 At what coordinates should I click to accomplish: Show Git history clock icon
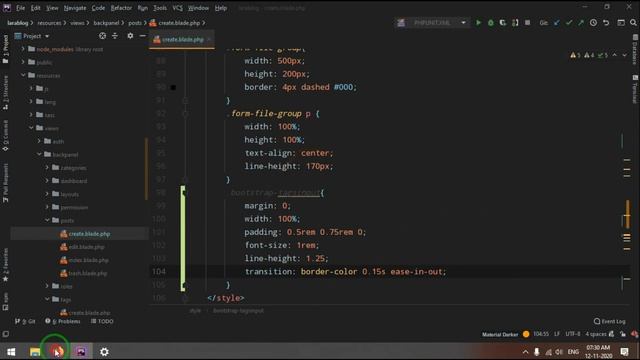593,23
